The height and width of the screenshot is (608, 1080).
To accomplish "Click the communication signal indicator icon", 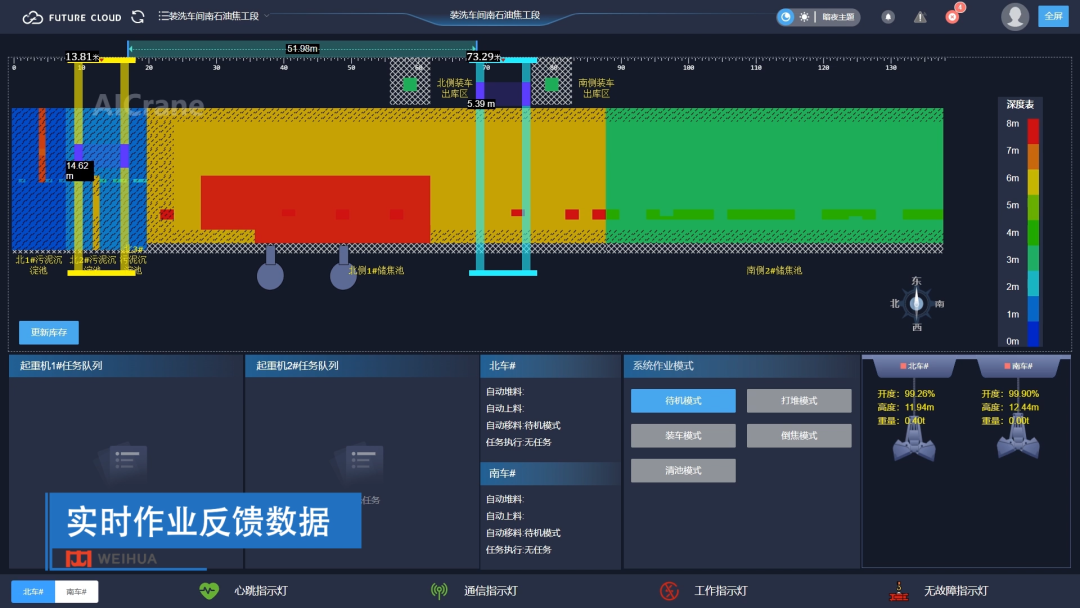I will pos(439,591).
